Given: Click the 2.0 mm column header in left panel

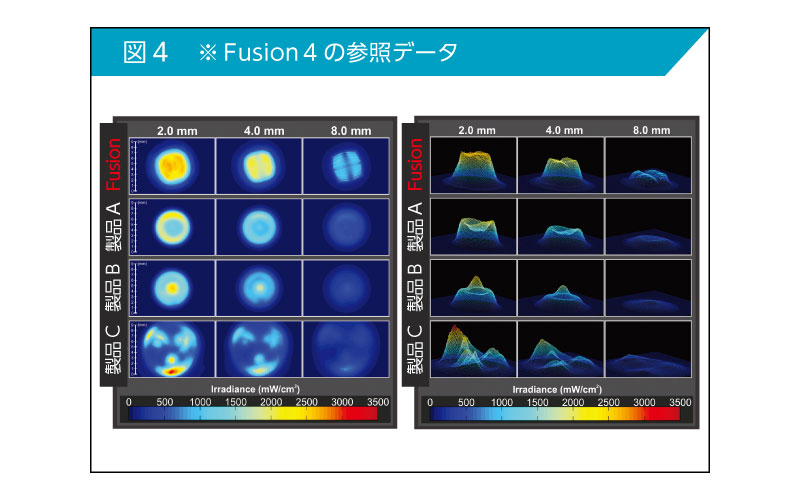Looking at the screenshot, I should coord(177,131).
